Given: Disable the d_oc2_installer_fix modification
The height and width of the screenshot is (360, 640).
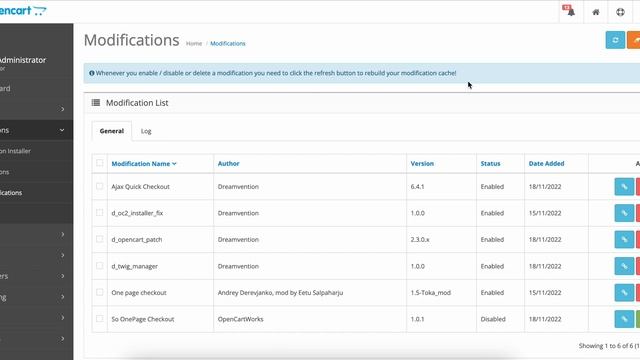Looking at the screenshot, I should 638,213.
